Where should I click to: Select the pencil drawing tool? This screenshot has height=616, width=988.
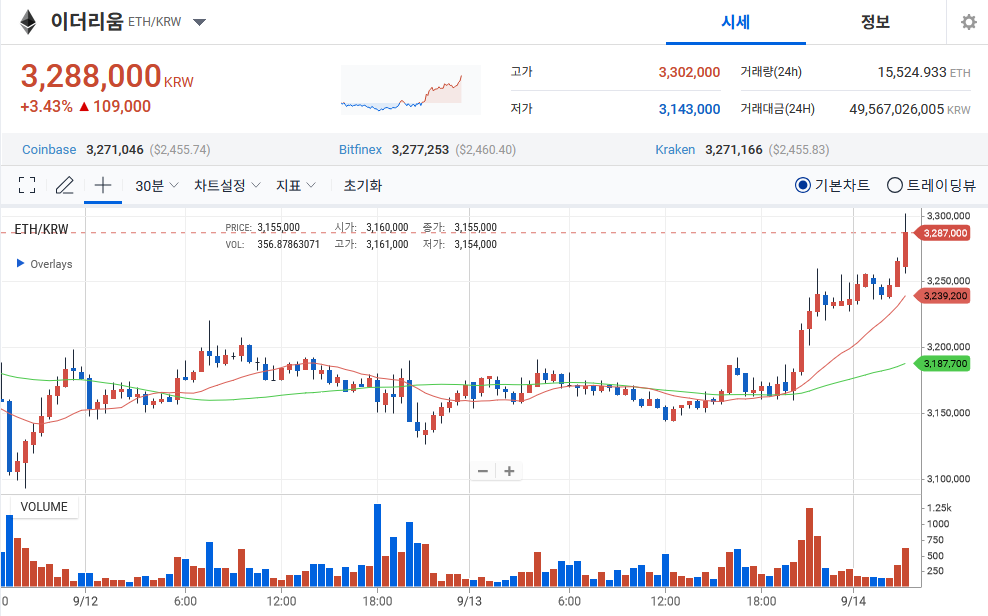[65, 185]
